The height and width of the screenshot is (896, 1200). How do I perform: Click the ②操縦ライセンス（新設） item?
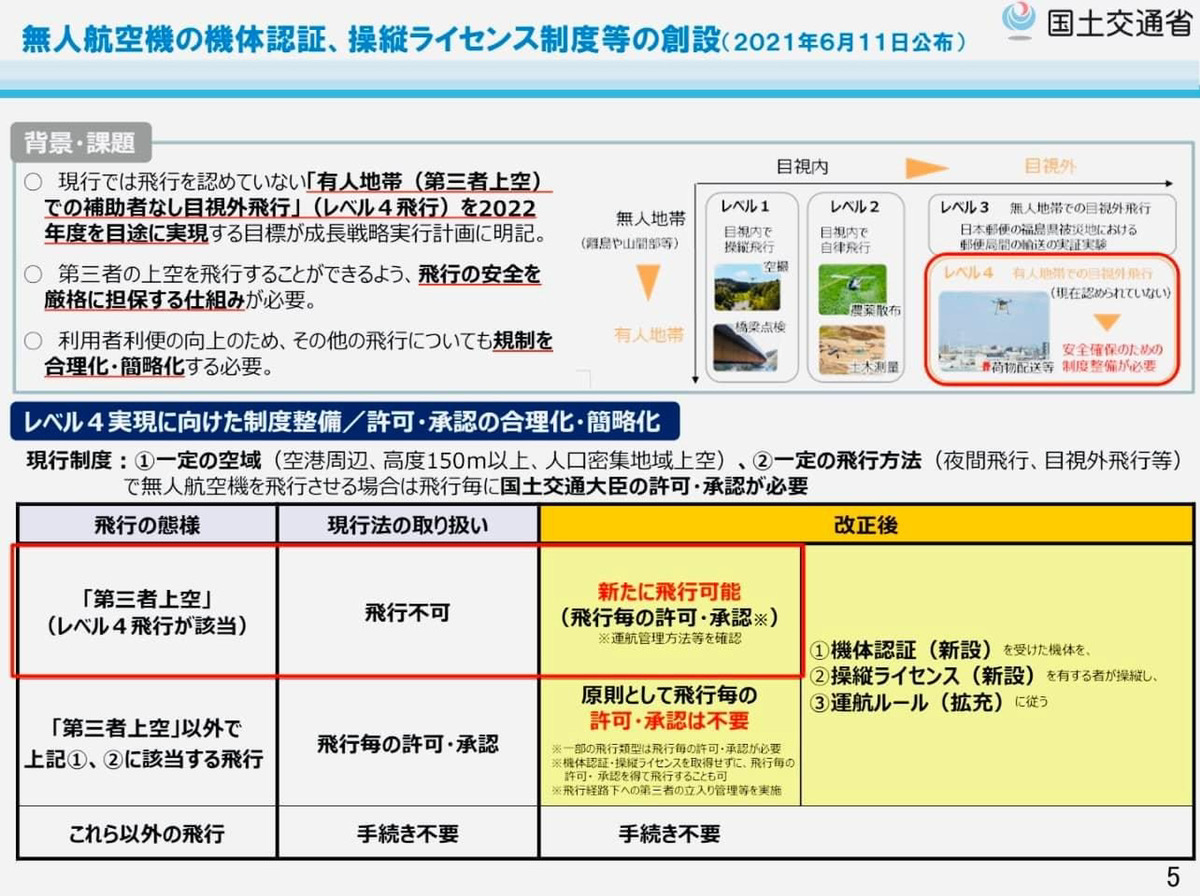tap(925, 675)
